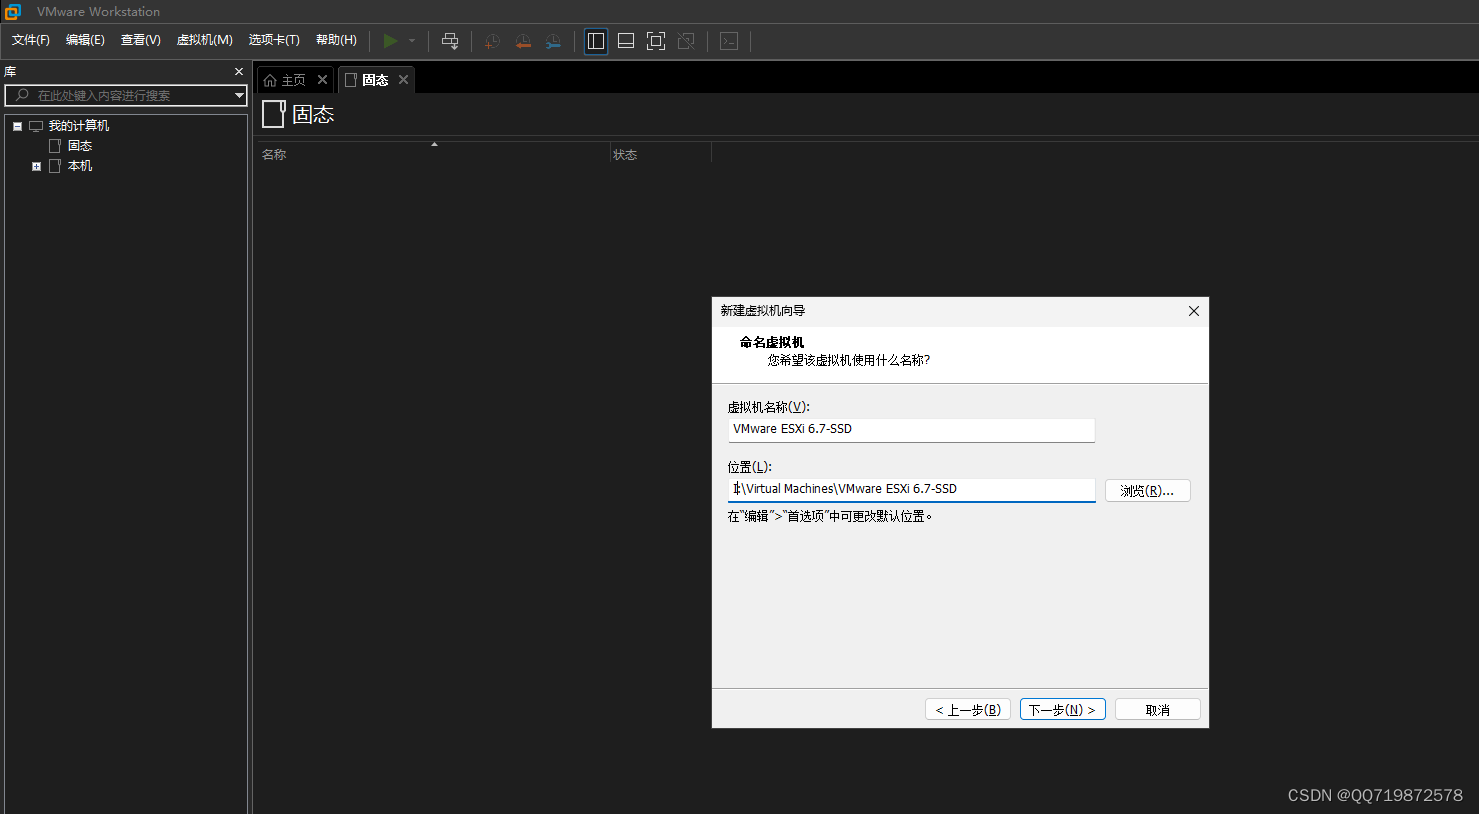Image resolution: width=1479 pixels, height=814 pixels.
Task: Proceed with the 下一步(N) button
Action: 1062,710
